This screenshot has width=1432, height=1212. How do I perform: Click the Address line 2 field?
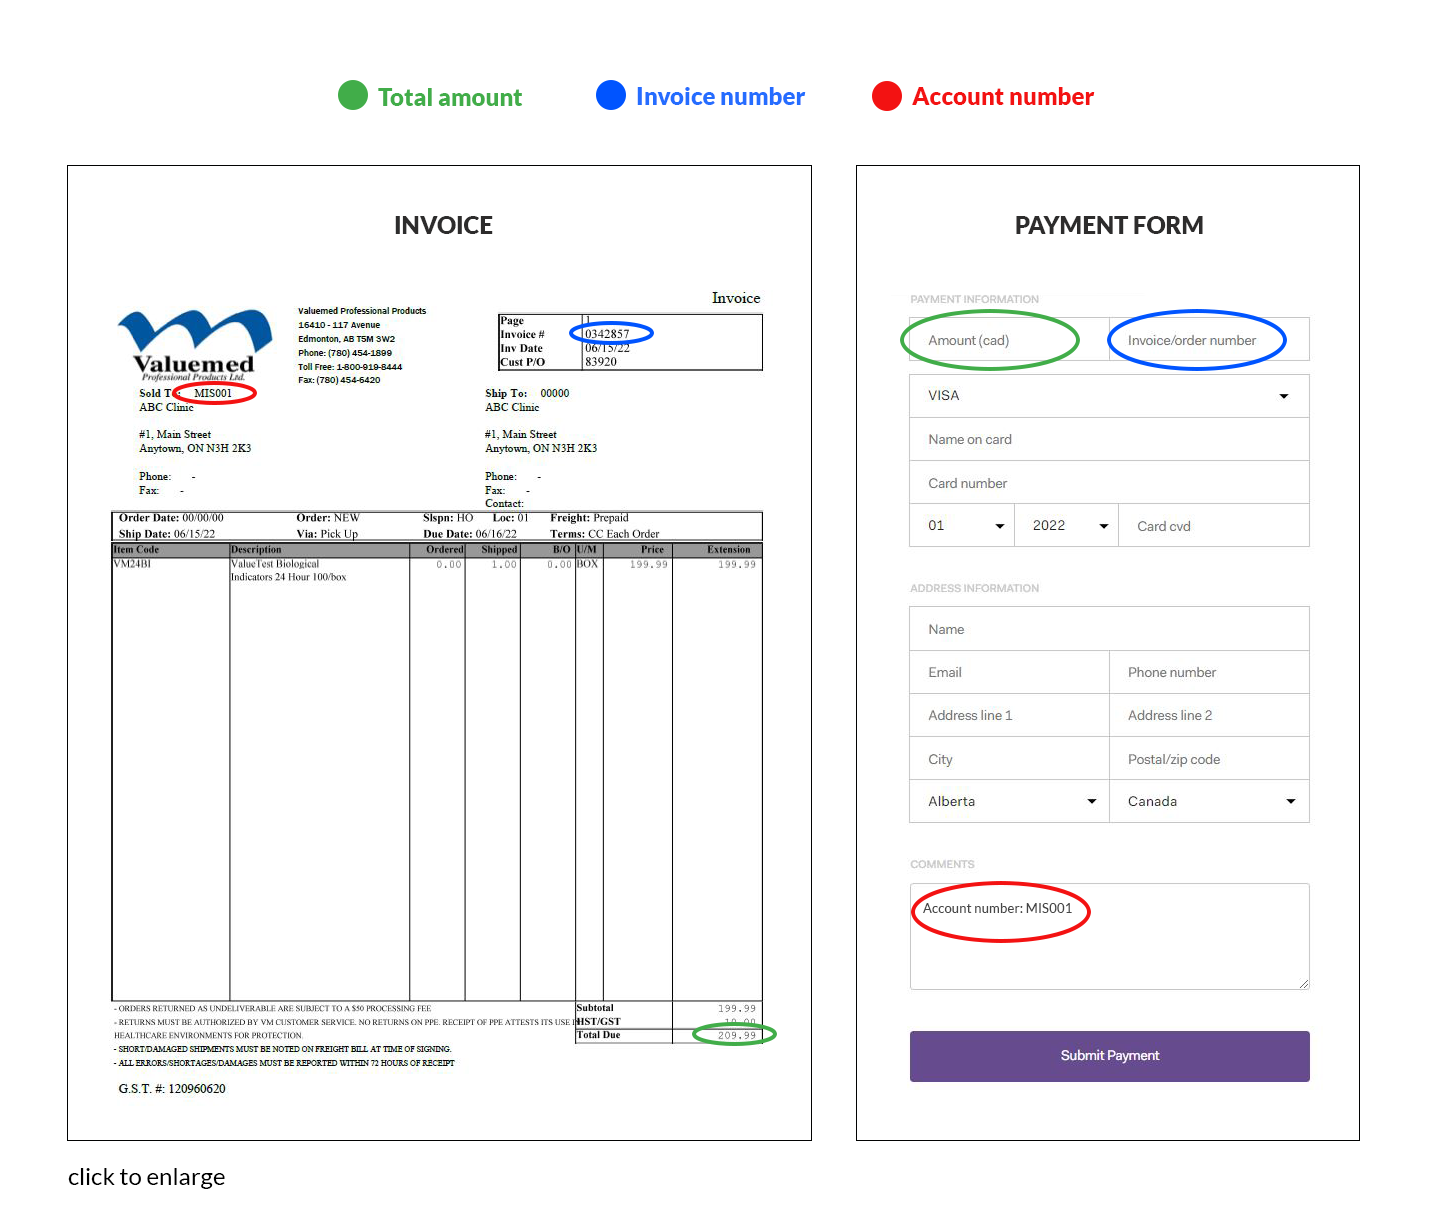click(1208, 715)
